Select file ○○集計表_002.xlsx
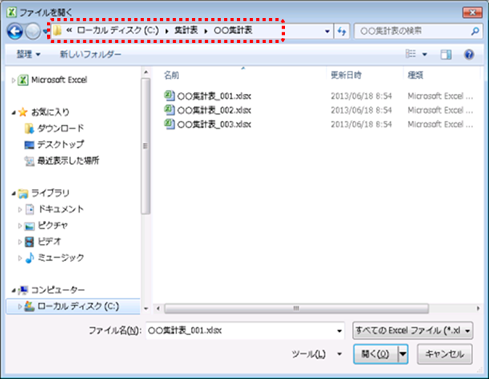Image resolution: width=489 pixels, height=379 pixels. tap(214, 110)
